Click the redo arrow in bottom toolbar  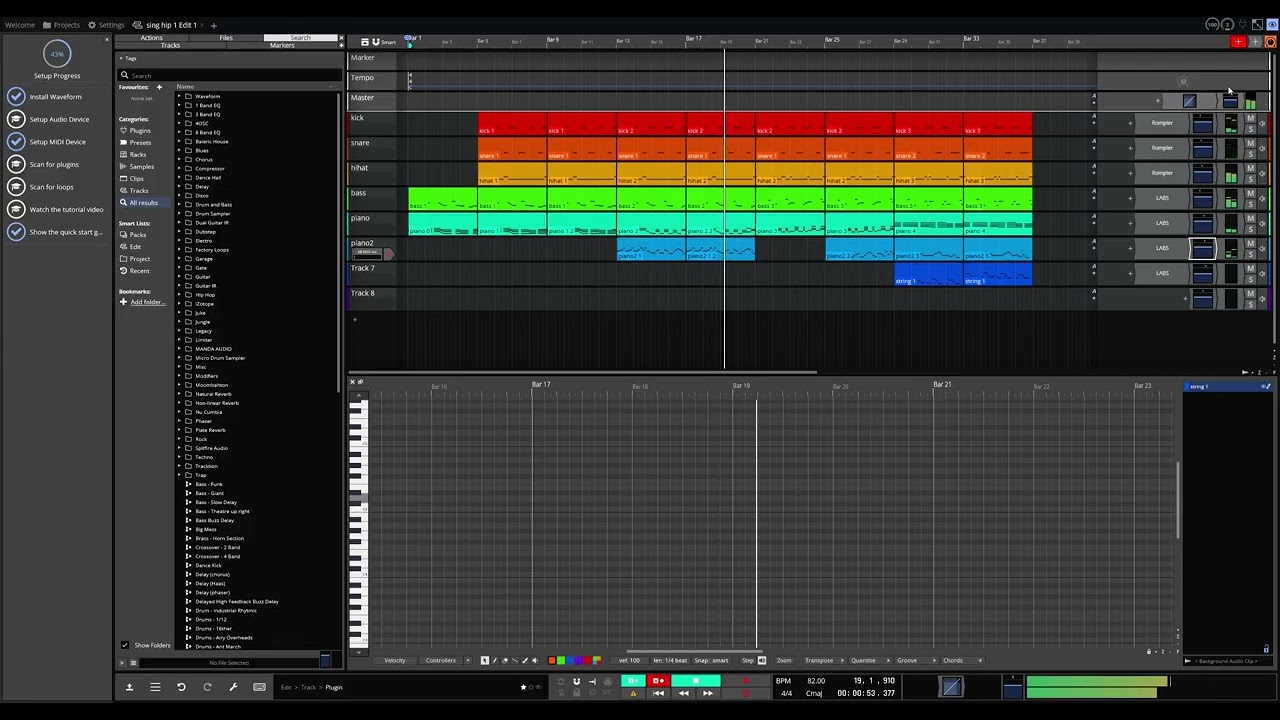pos(207,687)
